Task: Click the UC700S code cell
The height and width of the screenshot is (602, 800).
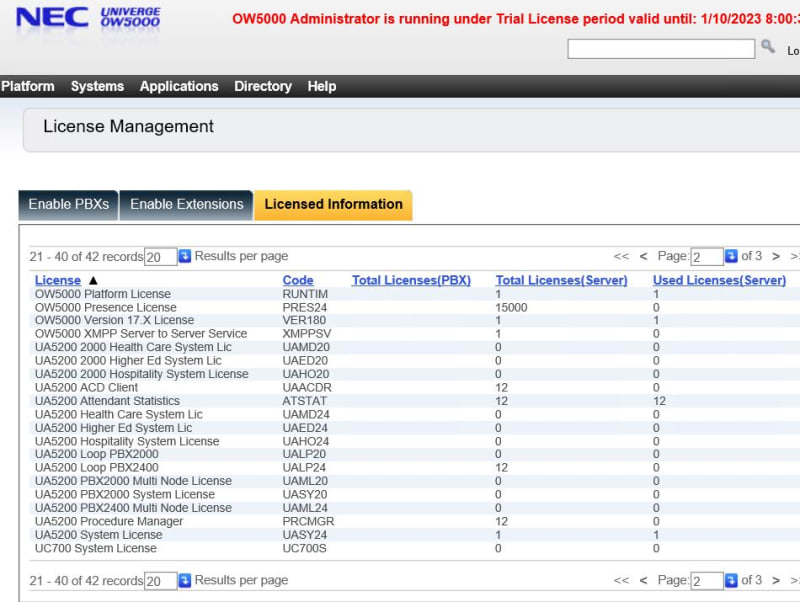Action: tap(305, 548)
